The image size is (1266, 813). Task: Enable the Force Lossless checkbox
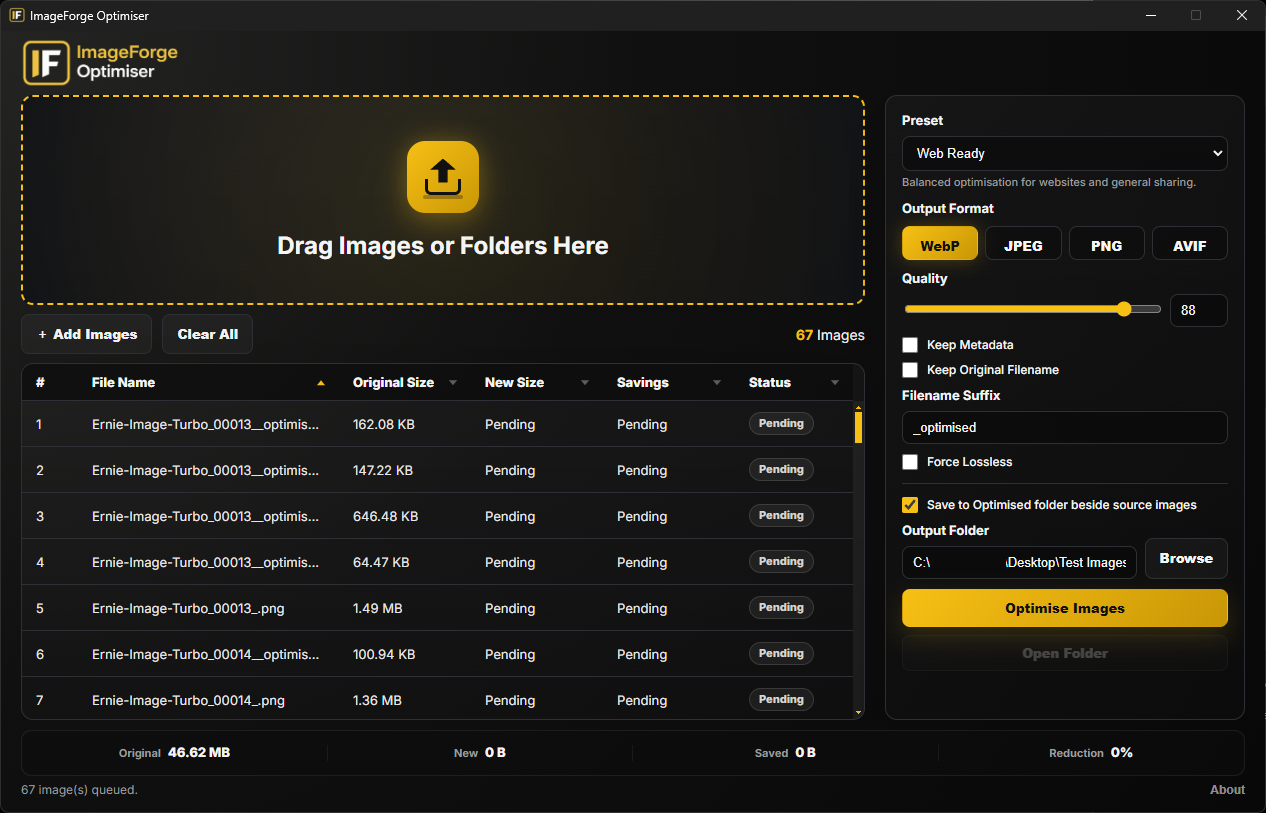pos(910,462)
